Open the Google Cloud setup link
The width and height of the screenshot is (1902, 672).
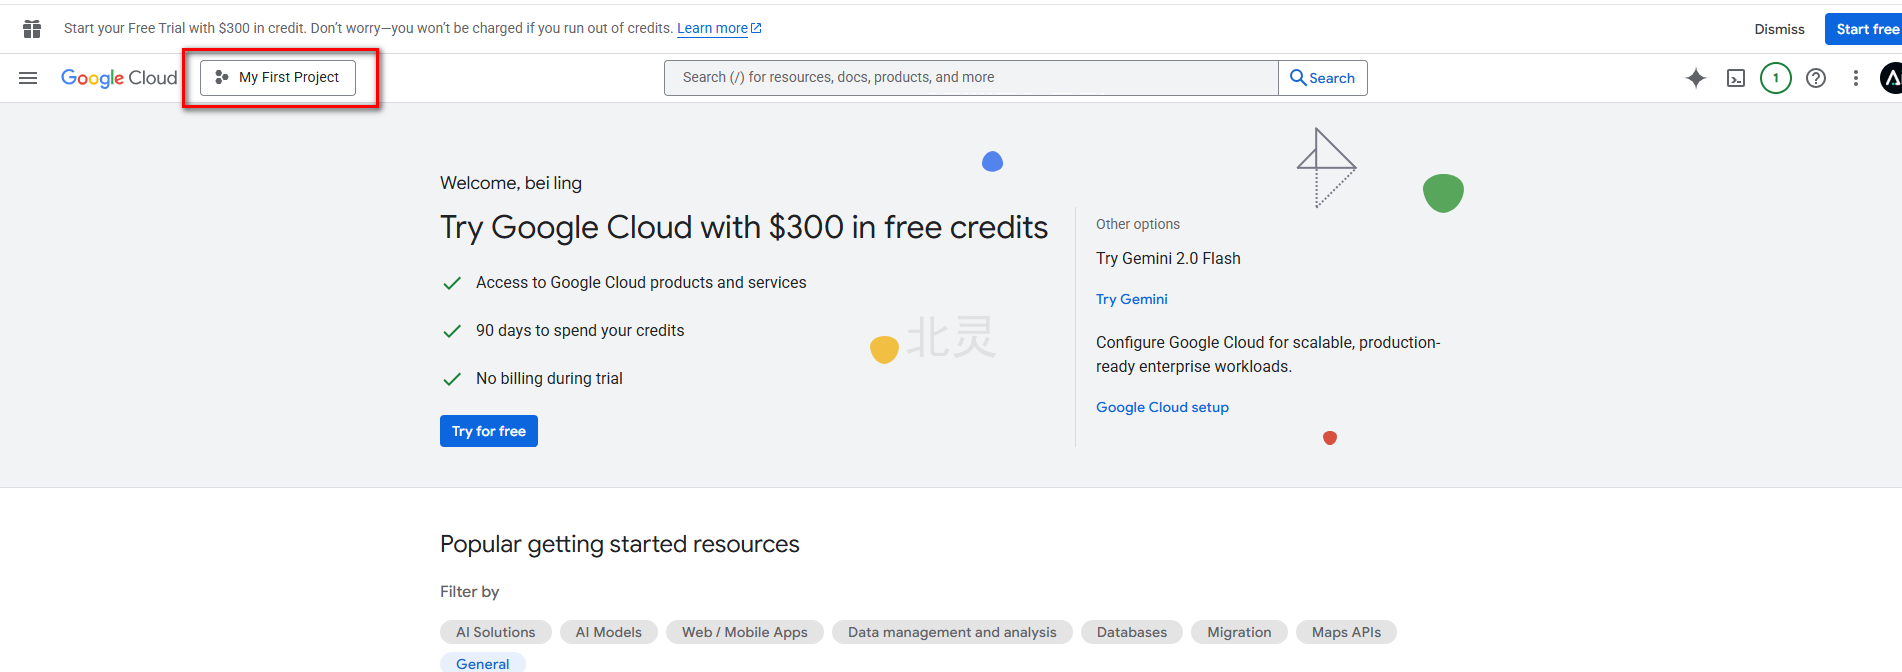(1162, 407)
